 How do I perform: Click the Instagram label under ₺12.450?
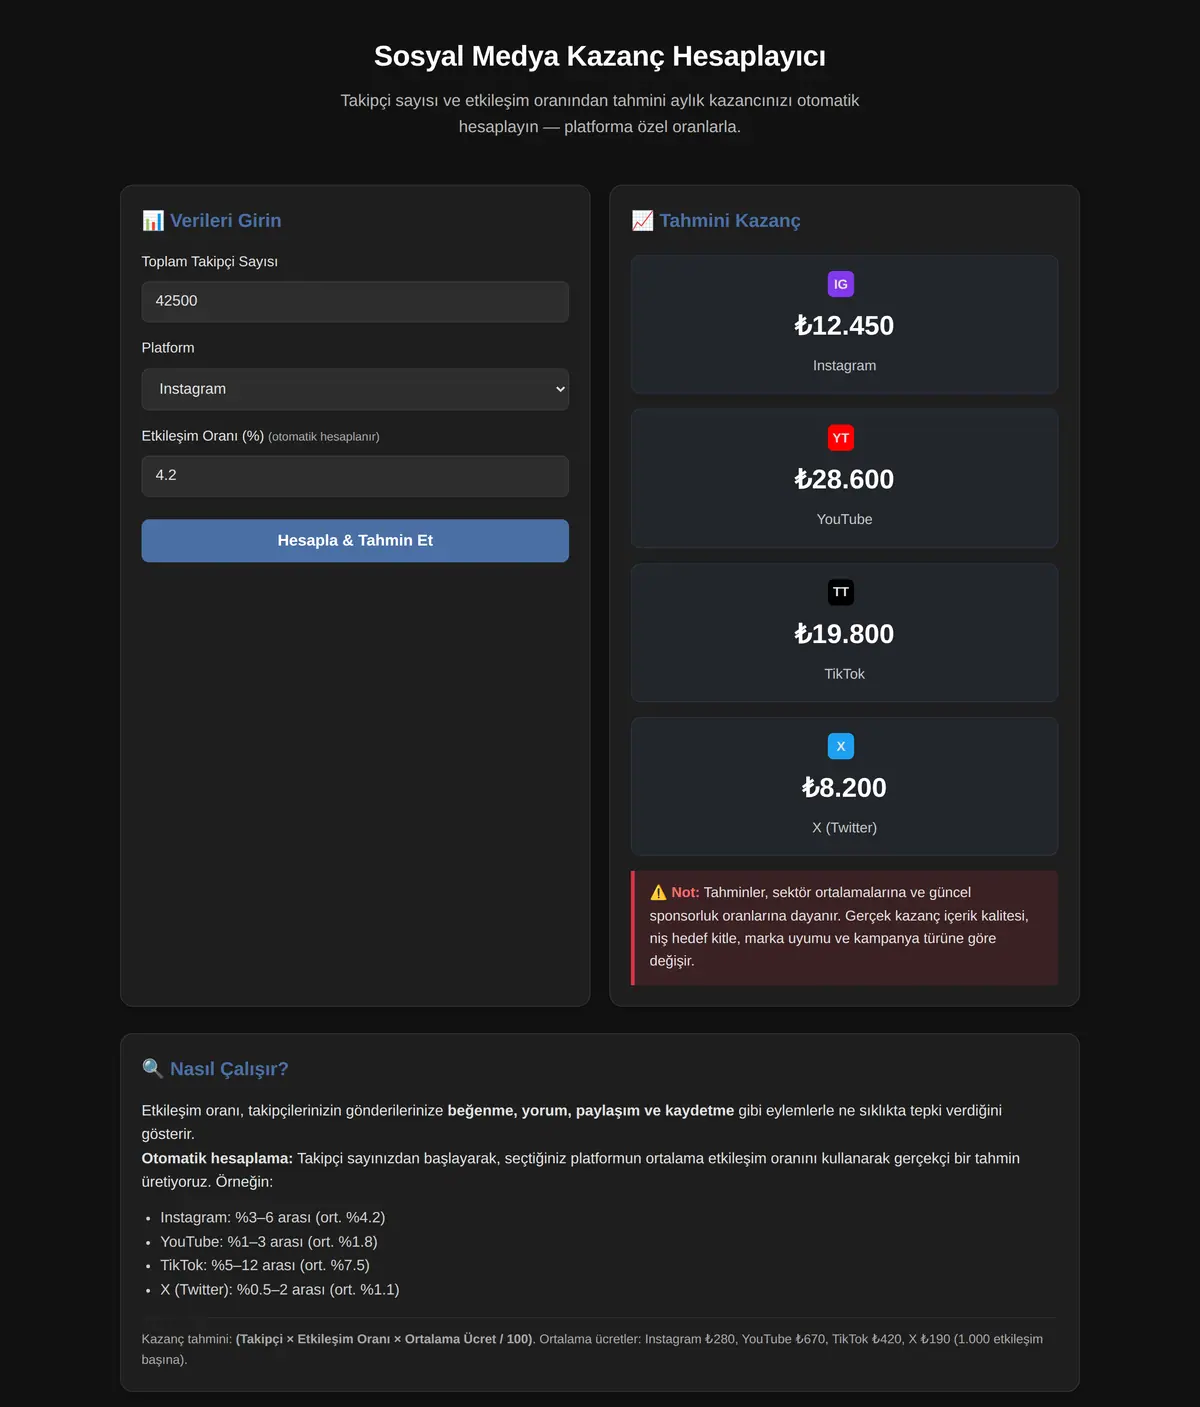844,365
